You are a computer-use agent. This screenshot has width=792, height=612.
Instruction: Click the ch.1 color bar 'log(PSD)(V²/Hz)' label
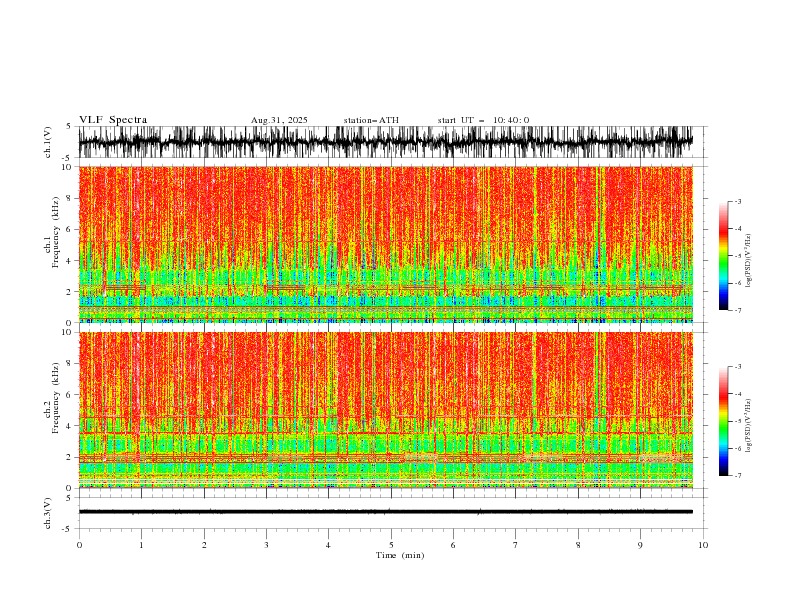[749, 261]
